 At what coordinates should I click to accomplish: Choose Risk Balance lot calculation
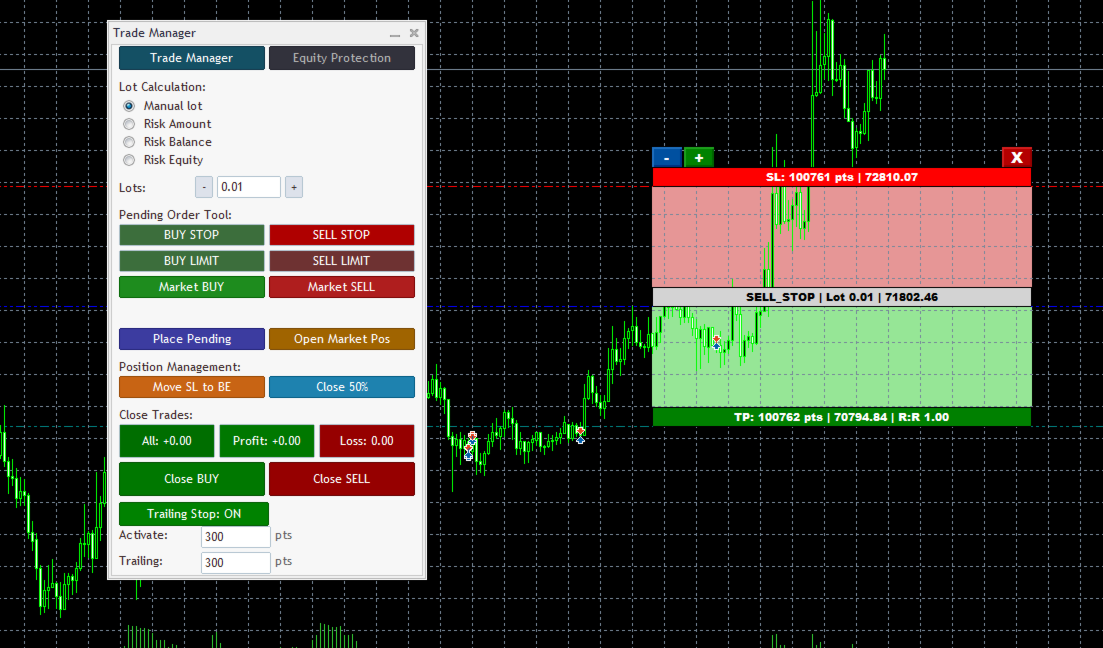(x=129, y=142)
